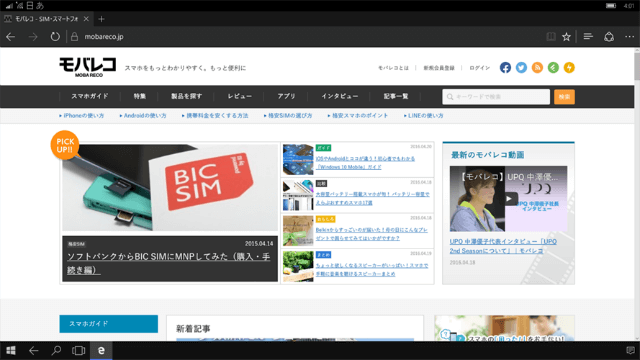
Task: Open the Windows 10 Mobile article thumbnail
Action: coord(298,160)
